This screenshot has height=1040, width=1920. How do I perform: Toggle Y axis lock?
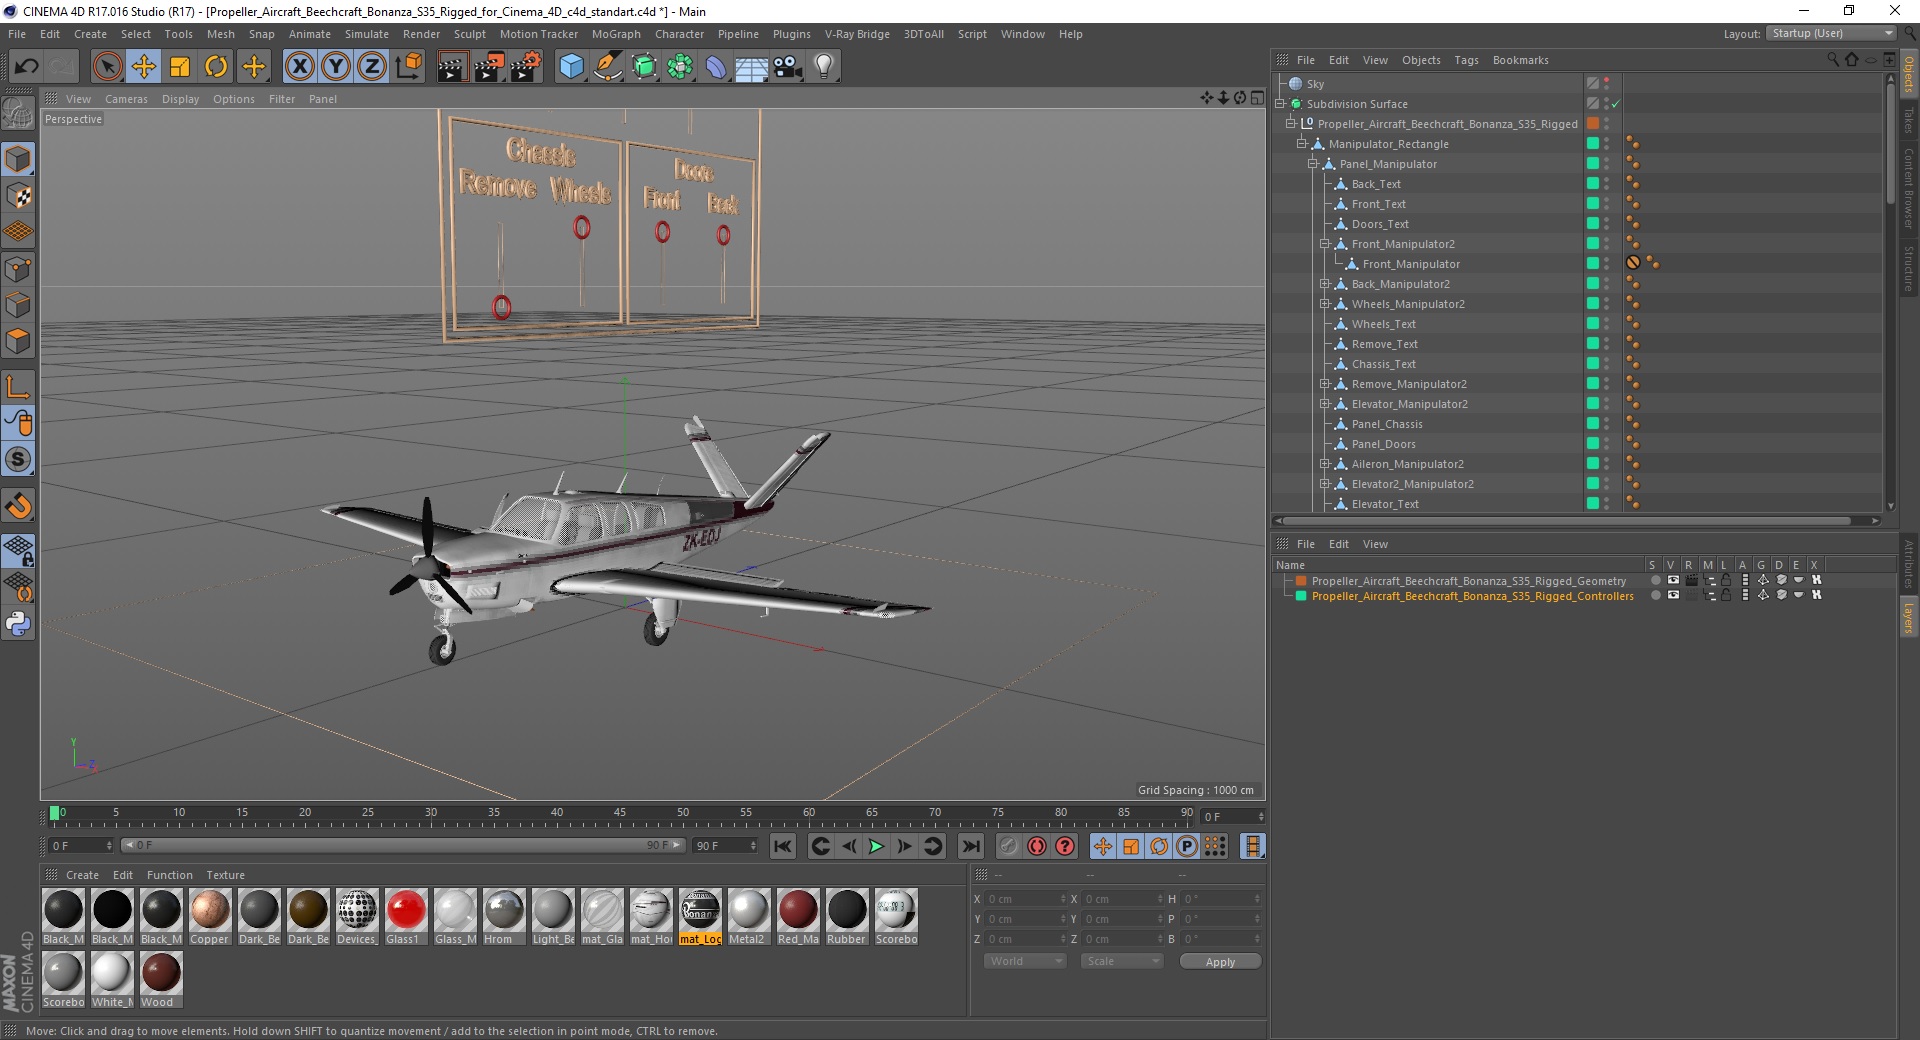pos(336,67)
